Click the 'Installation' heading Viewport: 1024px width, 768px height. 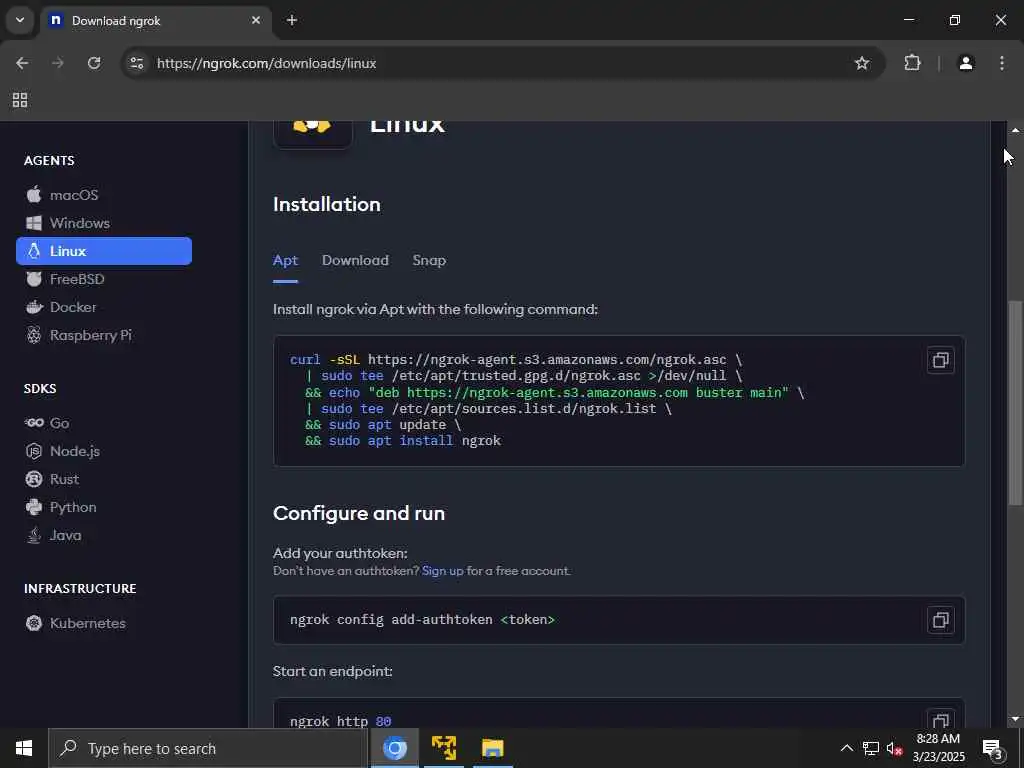327,204
